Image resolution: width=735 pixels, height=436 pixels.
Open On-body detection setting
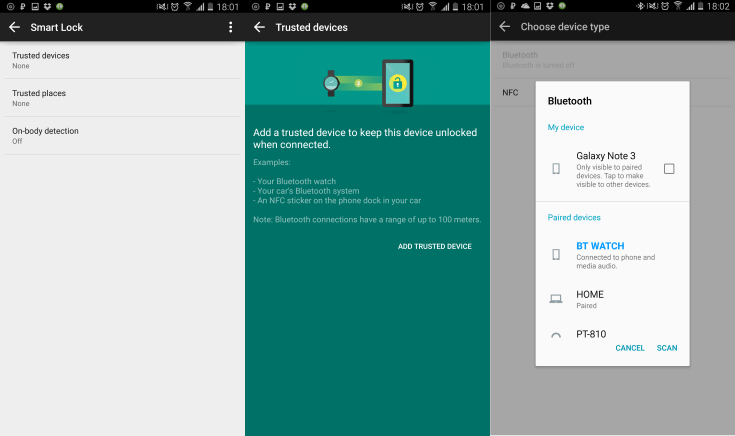122,135
